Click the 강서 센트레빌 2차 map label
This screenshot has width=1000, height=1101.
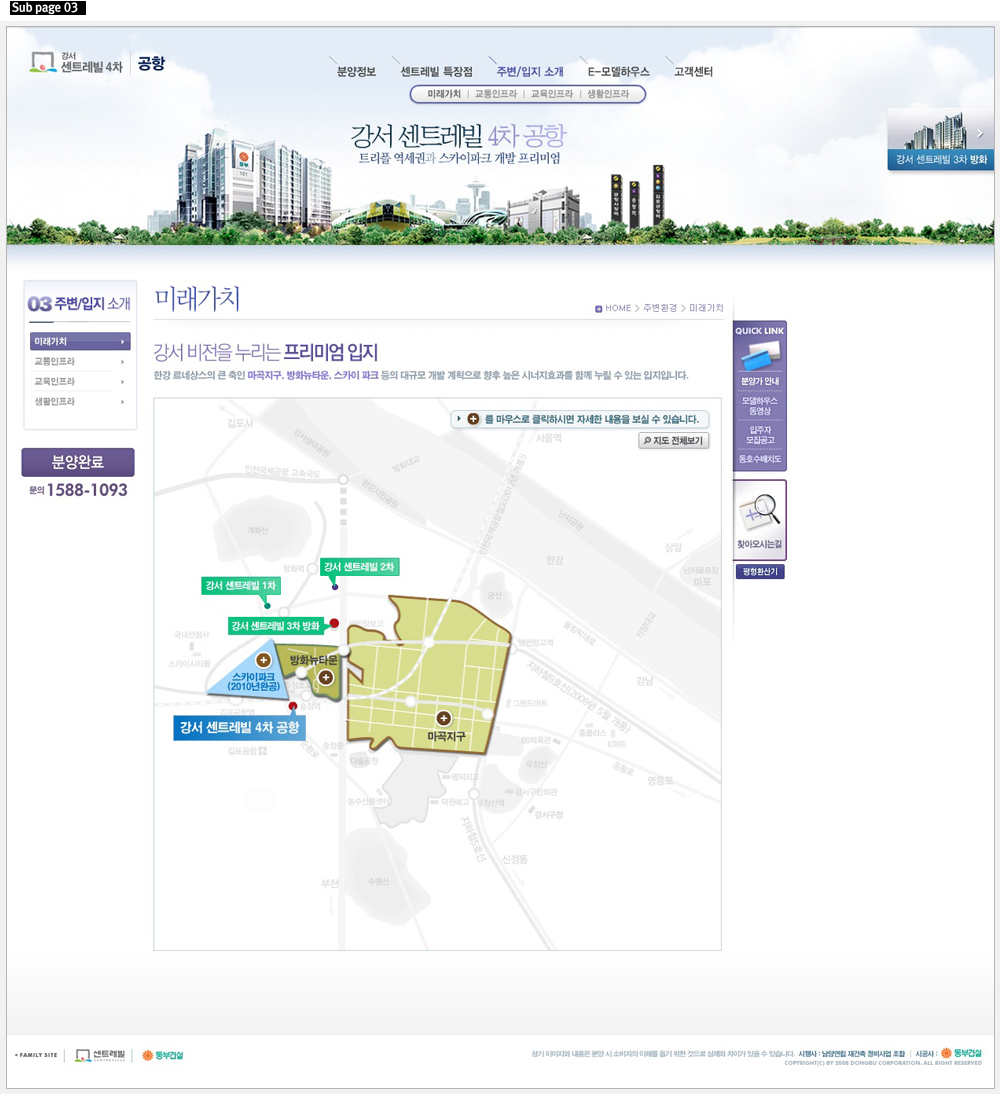coord(360,567)
